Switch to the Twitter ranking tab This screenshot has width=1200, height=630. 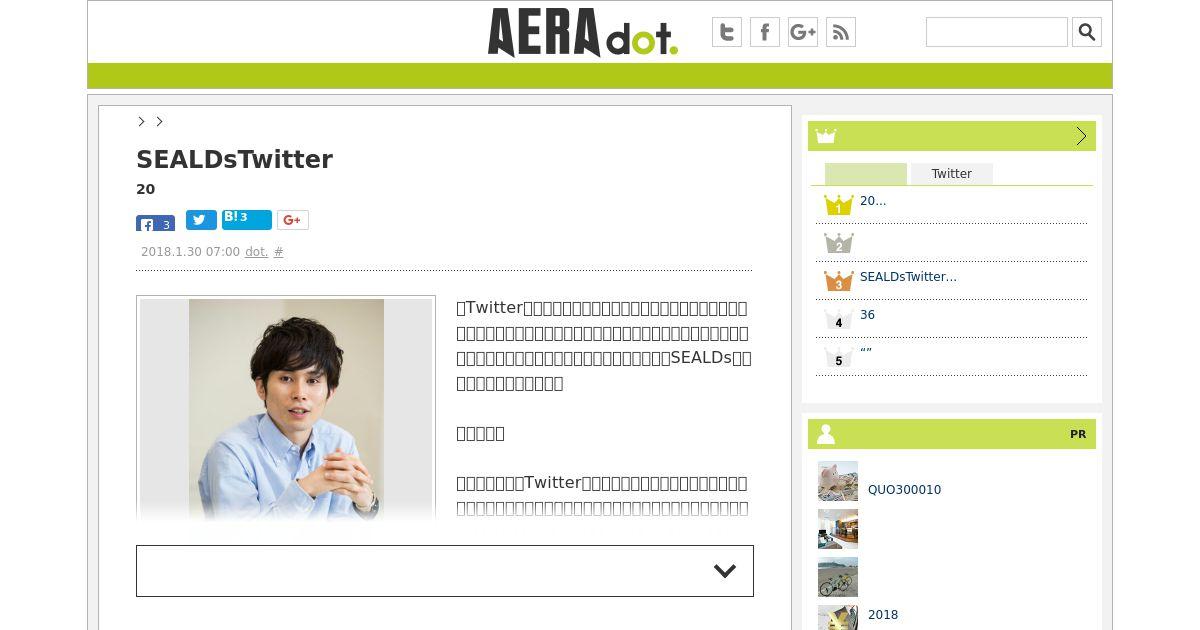952,174
